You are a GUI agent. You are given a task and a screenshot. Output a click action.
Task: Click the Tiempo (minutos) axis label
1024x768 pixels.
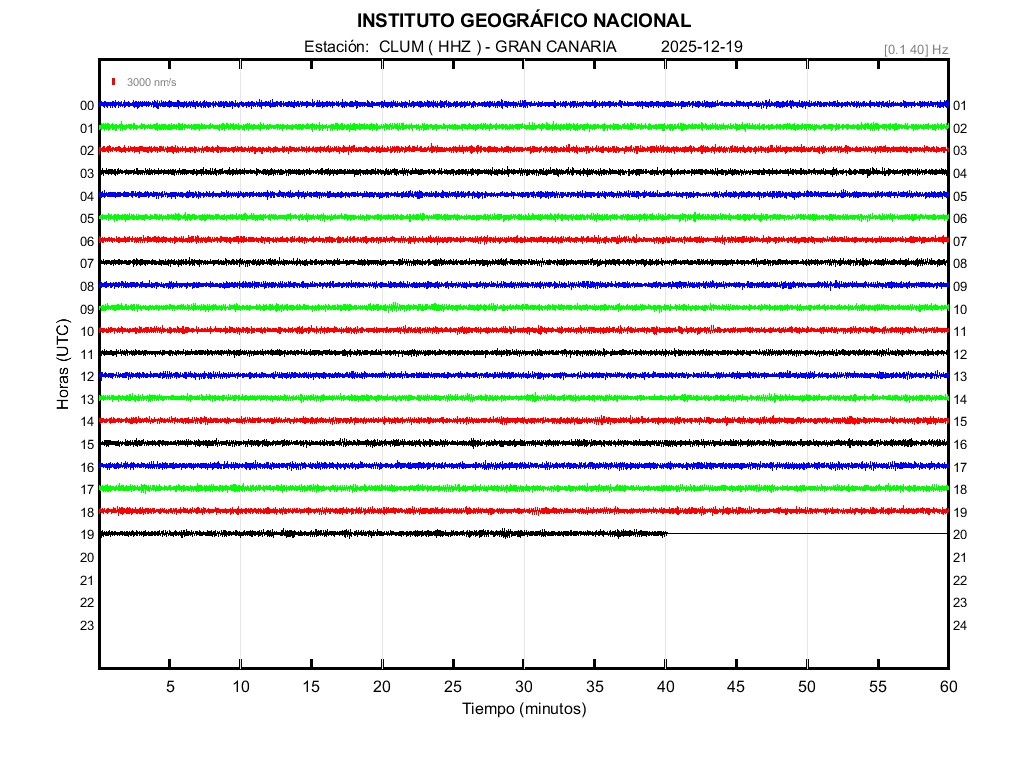click(523, 709)
